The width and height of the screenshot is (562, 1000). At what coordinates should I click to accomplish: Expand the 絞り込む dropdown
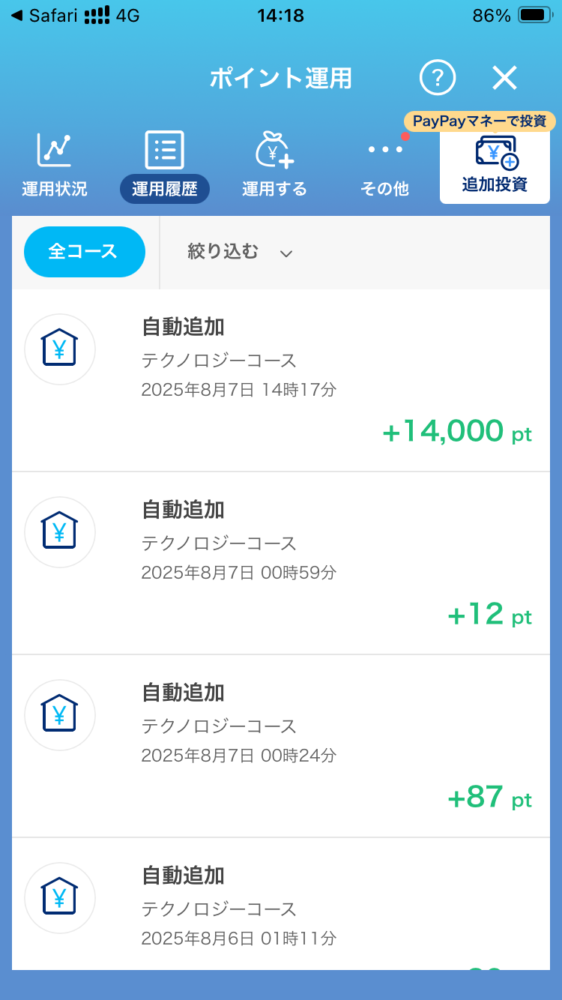coord(240,253)
